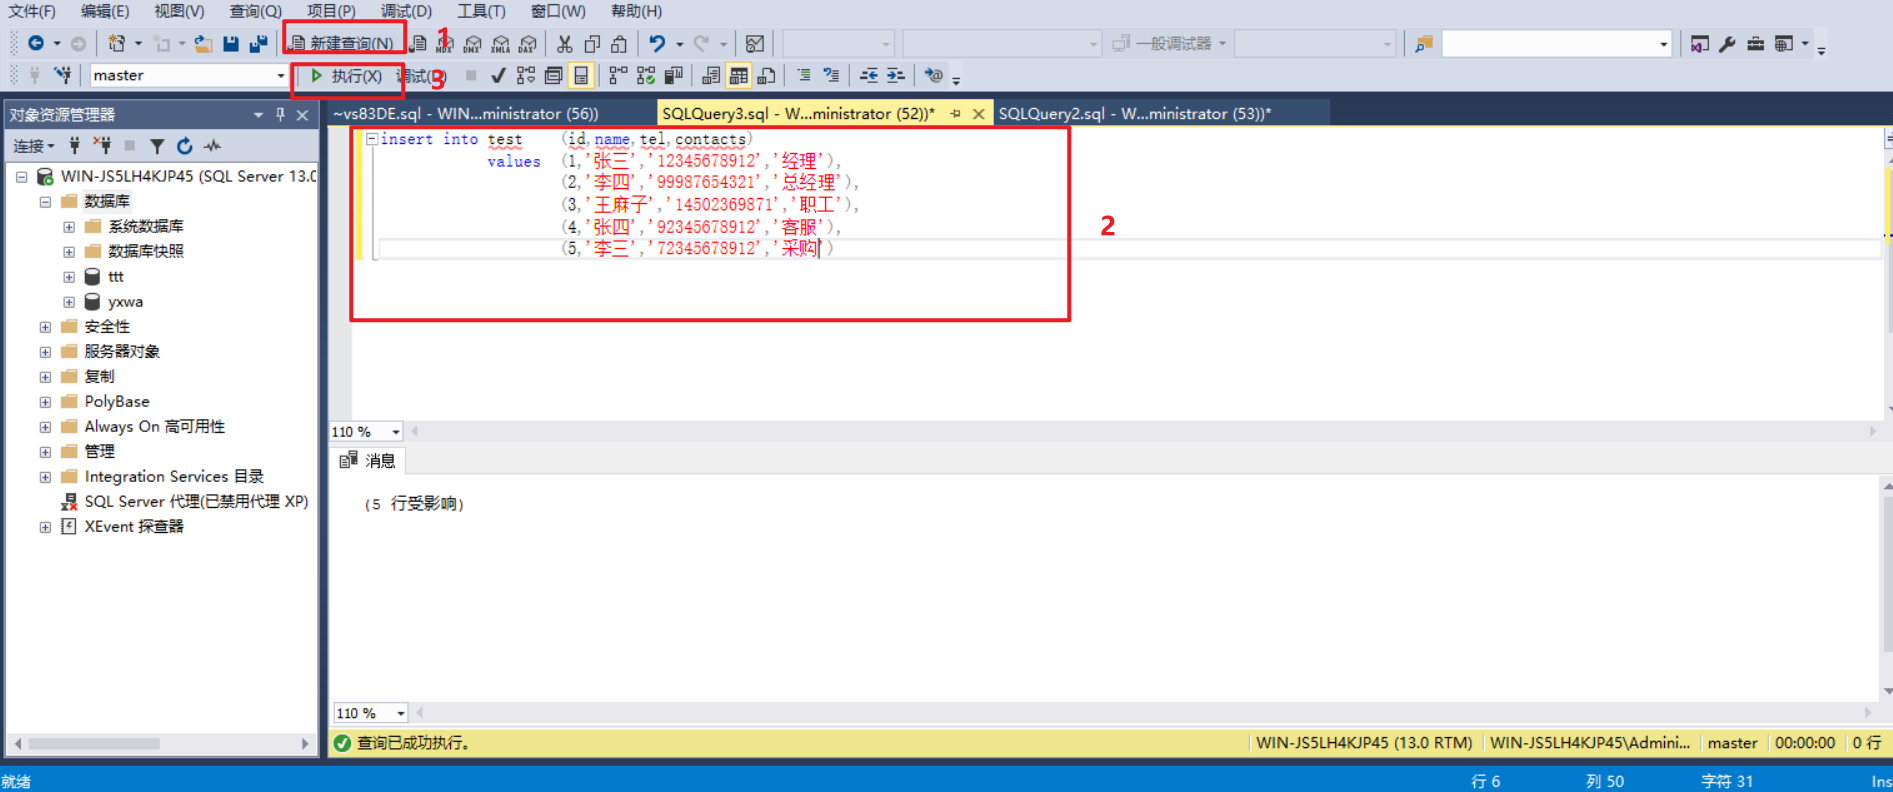
Task: Cut selection with the scissors icon
Action: coord(565,44)
